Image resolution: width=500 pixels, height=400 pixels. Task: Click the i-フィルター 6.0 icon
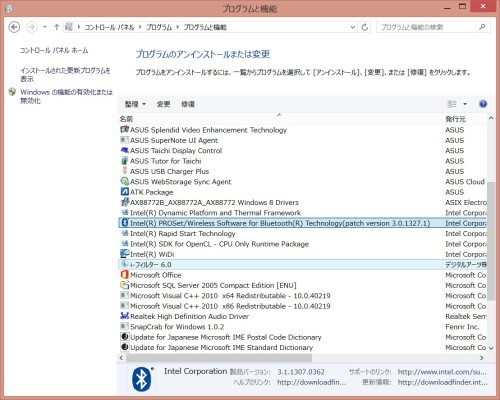pyautogui.click(x=124, y=264)
